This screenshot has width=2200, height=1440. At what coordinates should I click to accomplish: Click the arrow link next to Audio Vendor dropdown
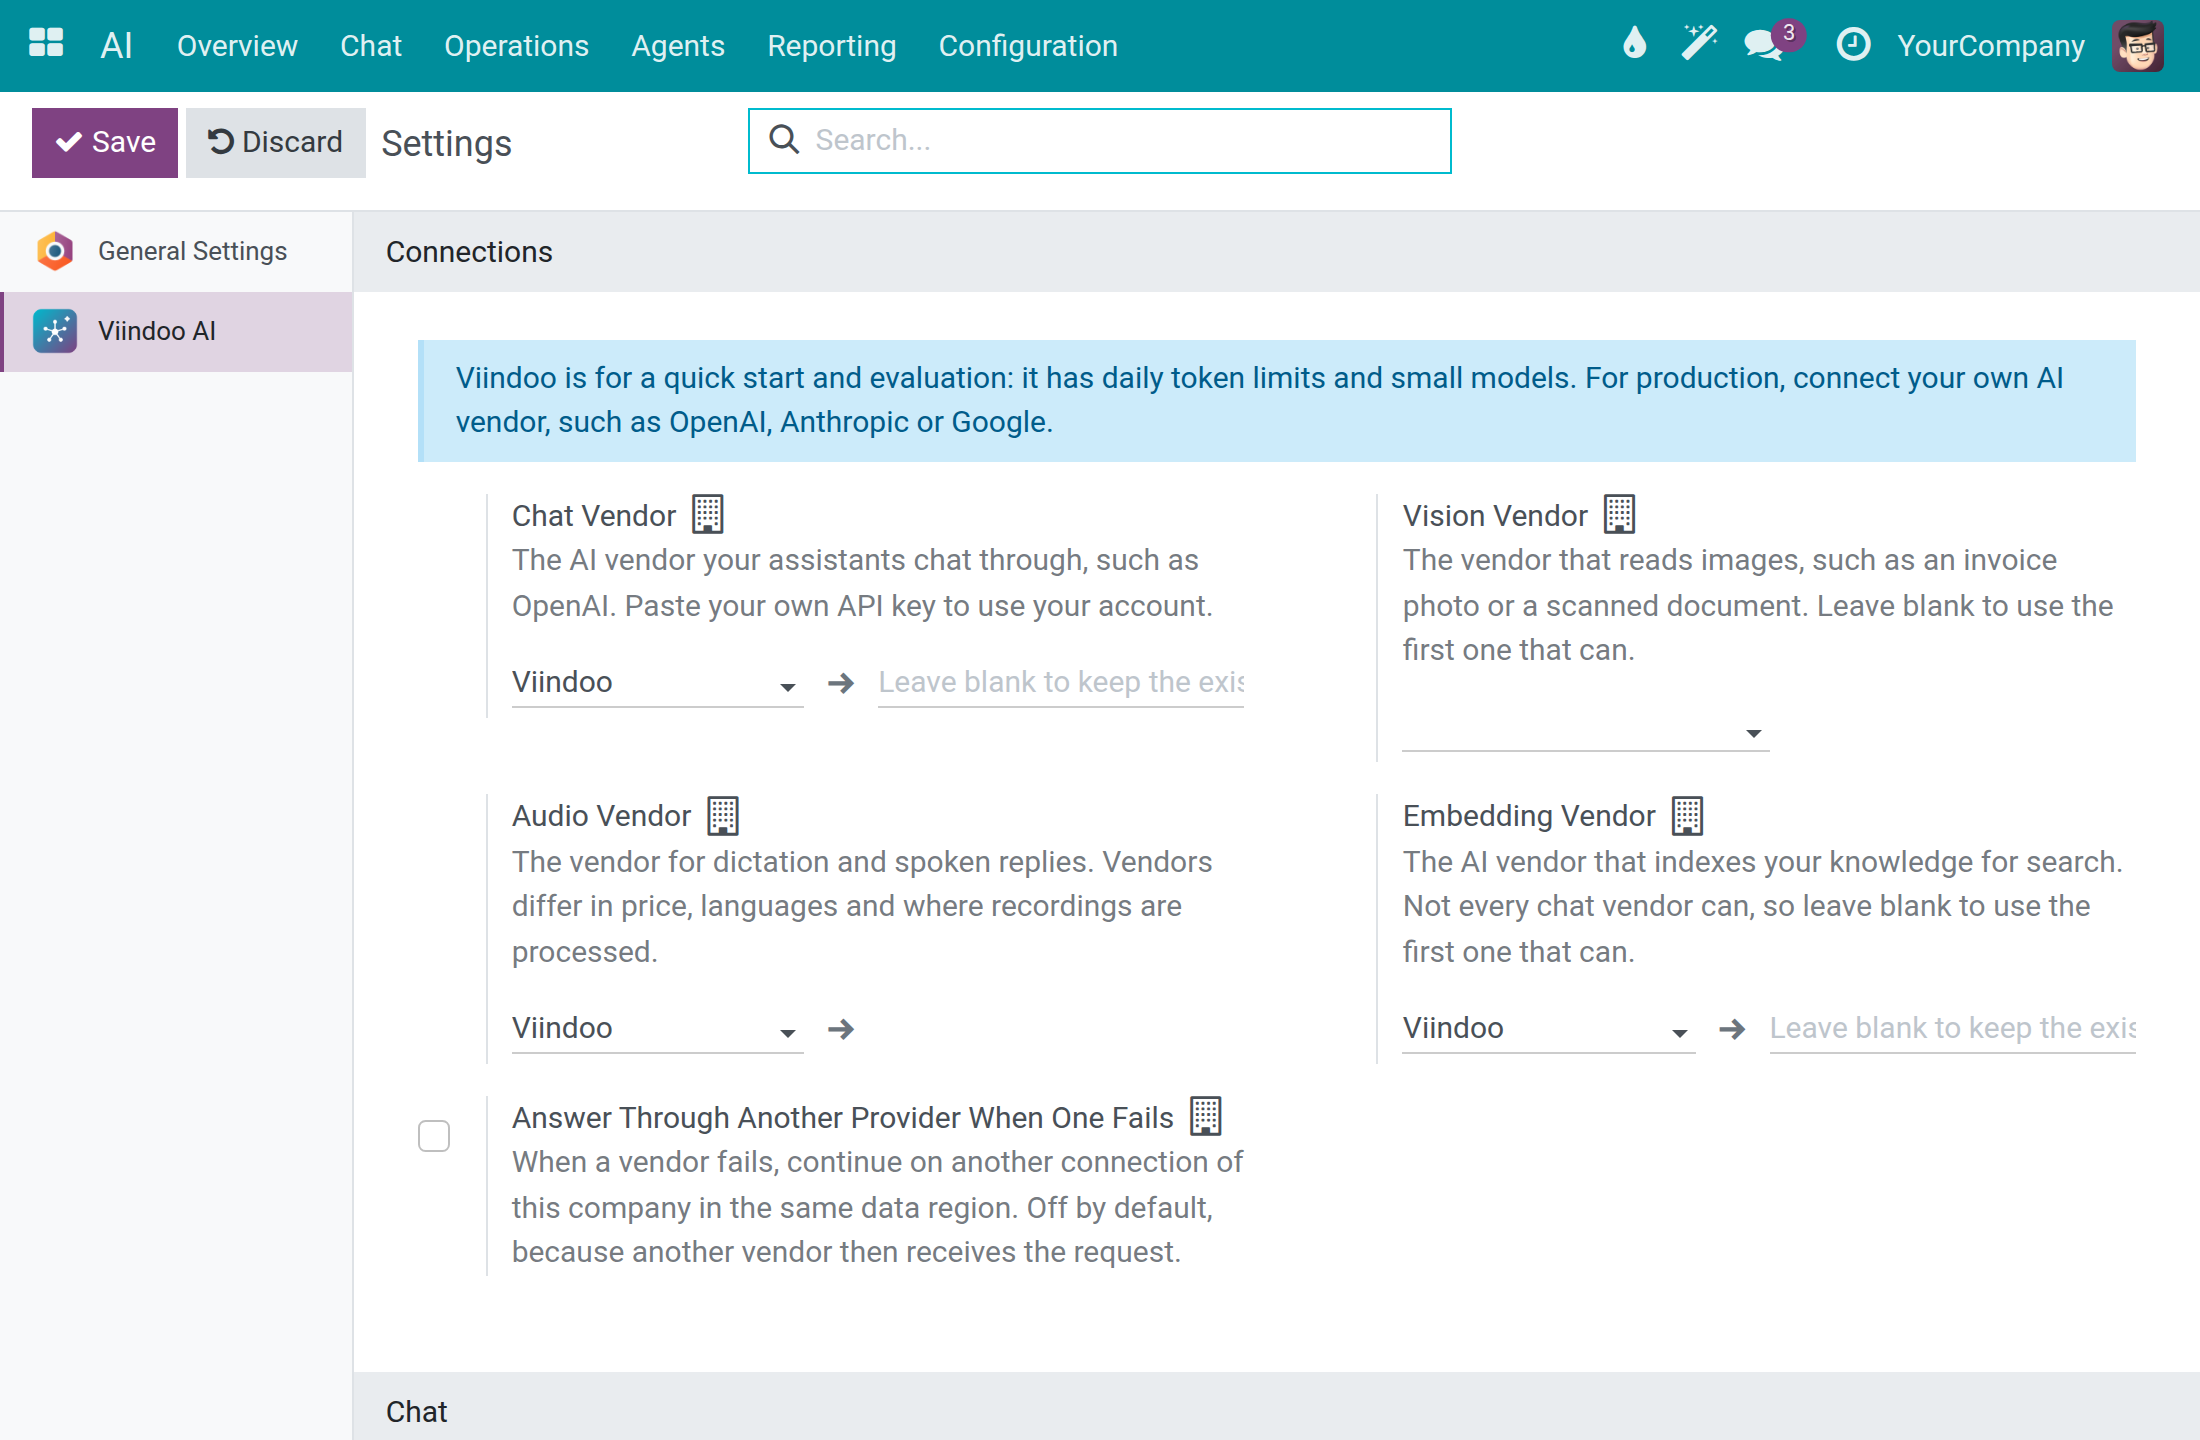[841, 1029]
